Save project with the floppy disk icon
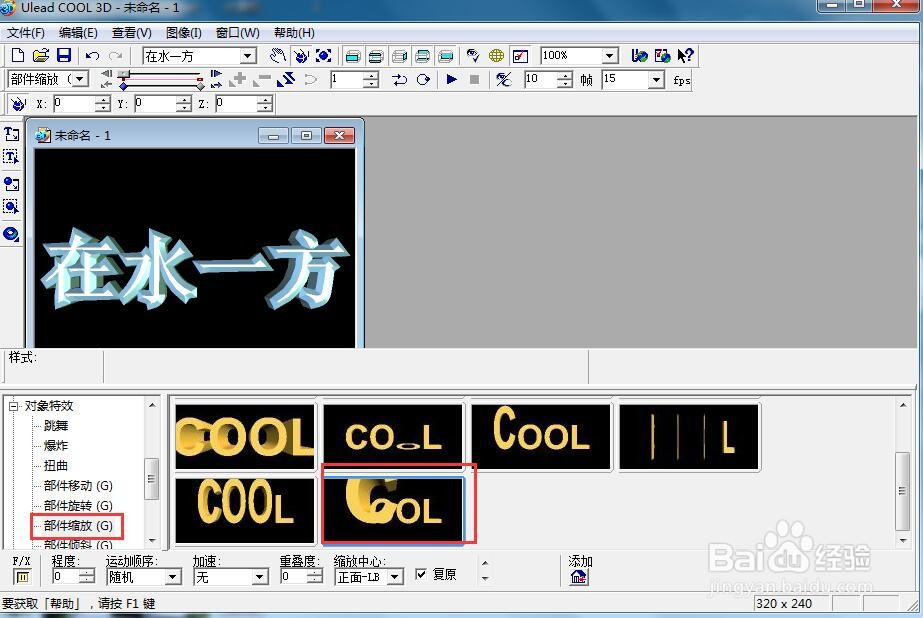Screen dimensions: 923x618 (x=64, y=55)
